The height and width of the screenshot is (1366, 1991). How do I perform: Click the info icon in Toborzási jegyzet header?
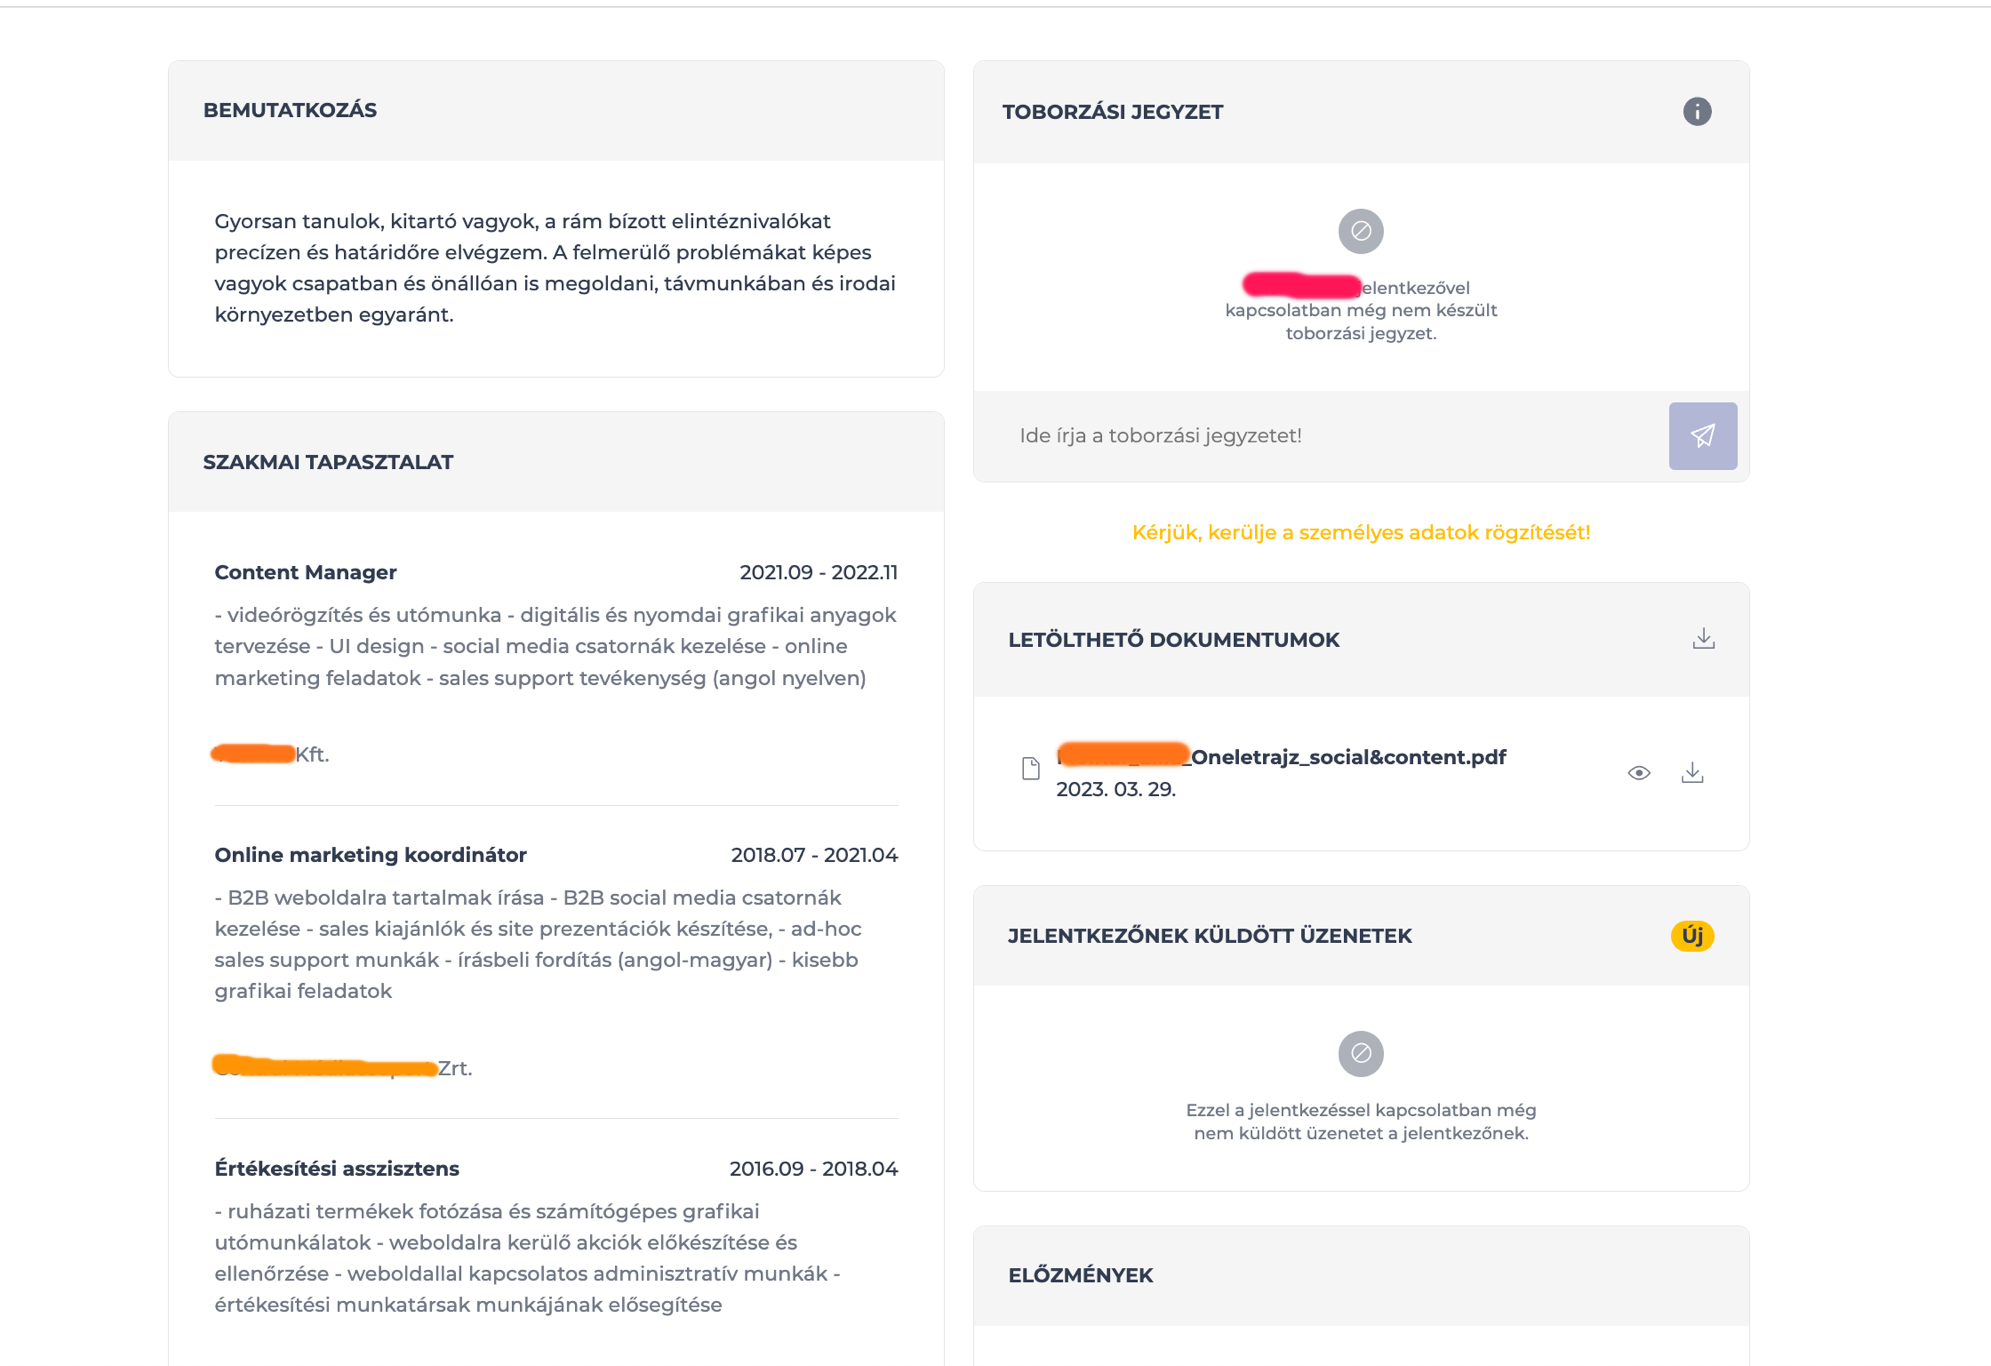coord(1696,111)
